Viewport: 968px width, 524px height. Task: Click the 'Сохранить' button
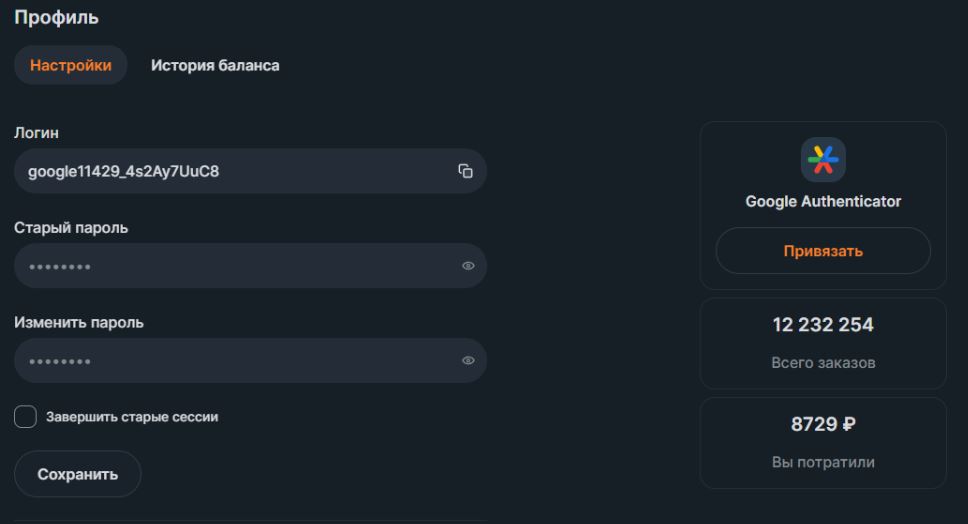coord(78,474)
